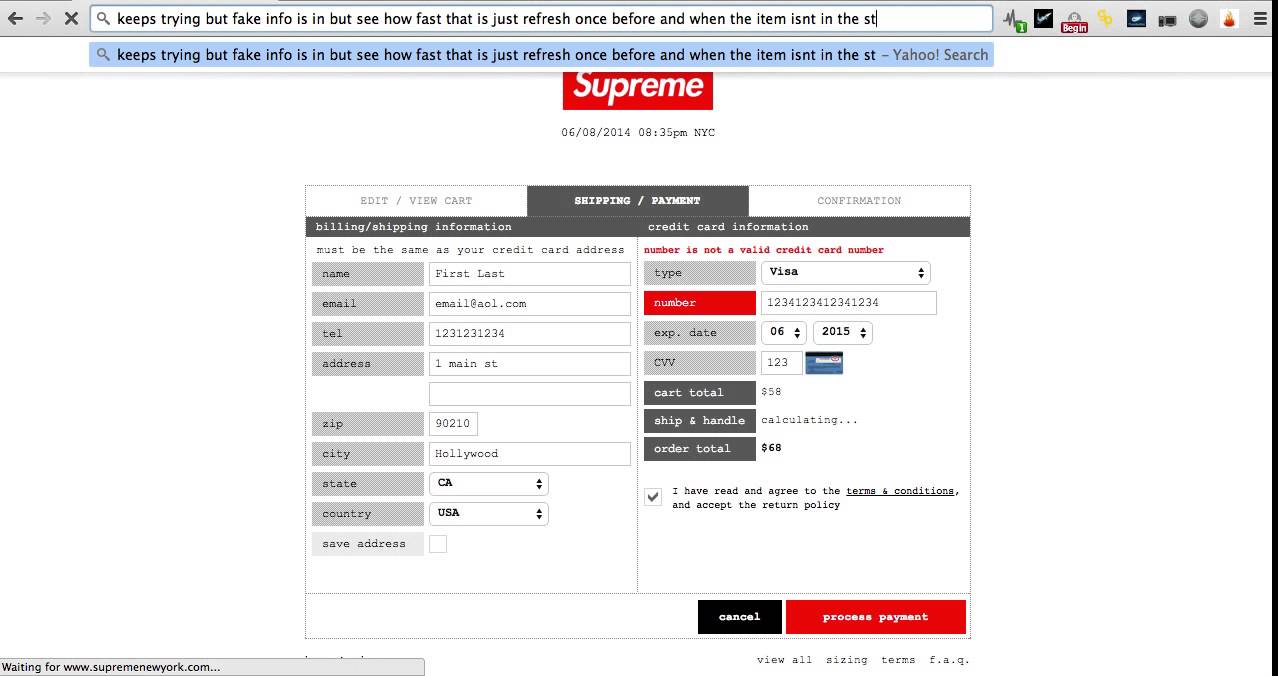Click the view all footer link
This screenshot has width=1278, height=676.
click(784, 660)
